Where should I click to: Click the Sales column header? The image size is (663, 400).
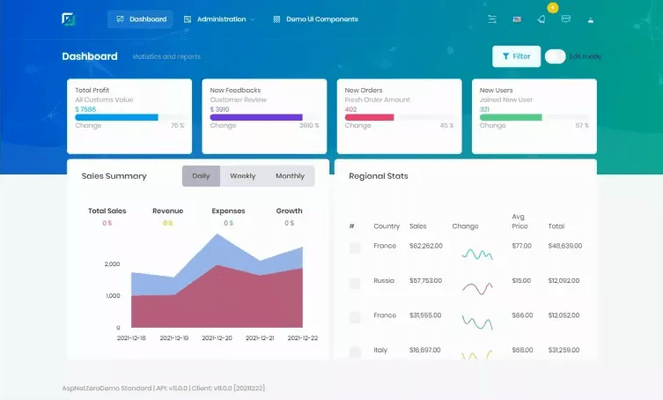418,226
